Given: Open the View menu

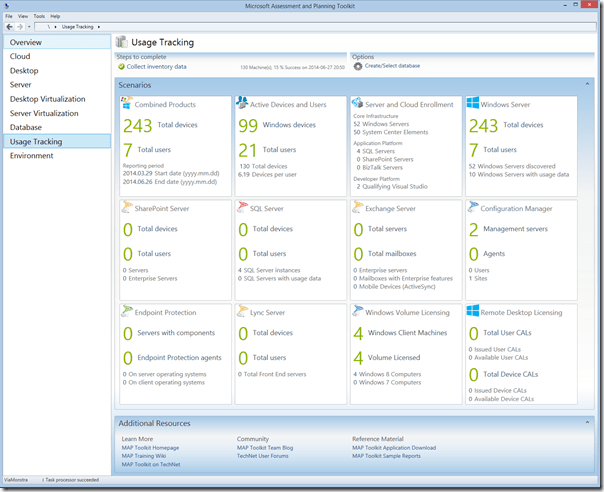Looking at the screenshot, I should [23, 16].
